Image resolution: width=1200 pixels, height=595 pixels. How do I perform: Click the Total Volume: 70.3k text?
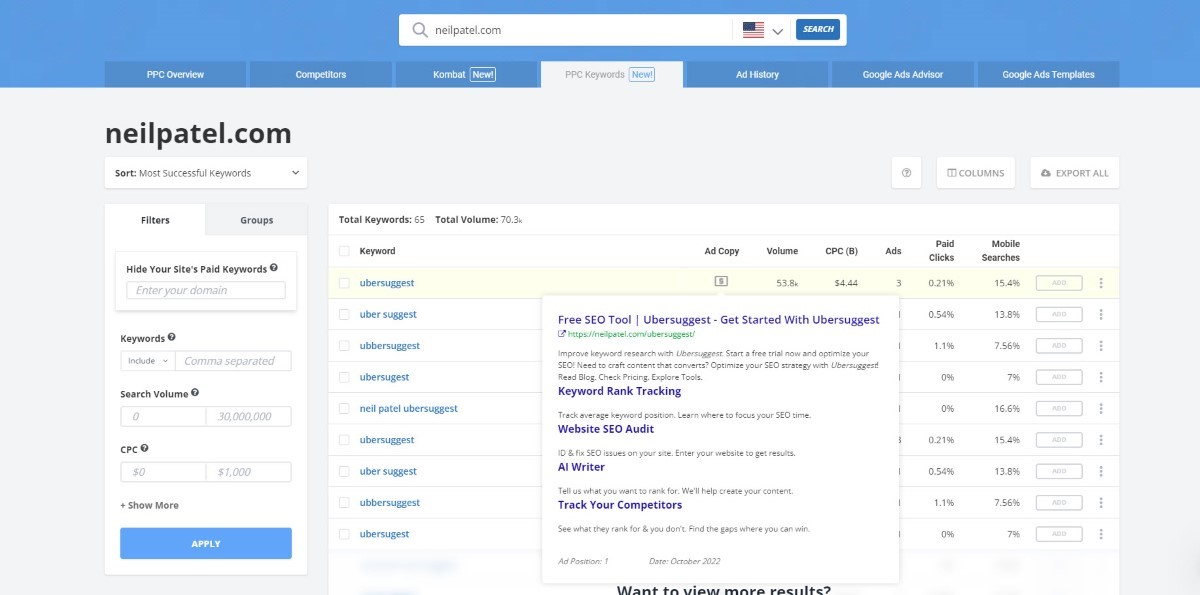[479, 220]
